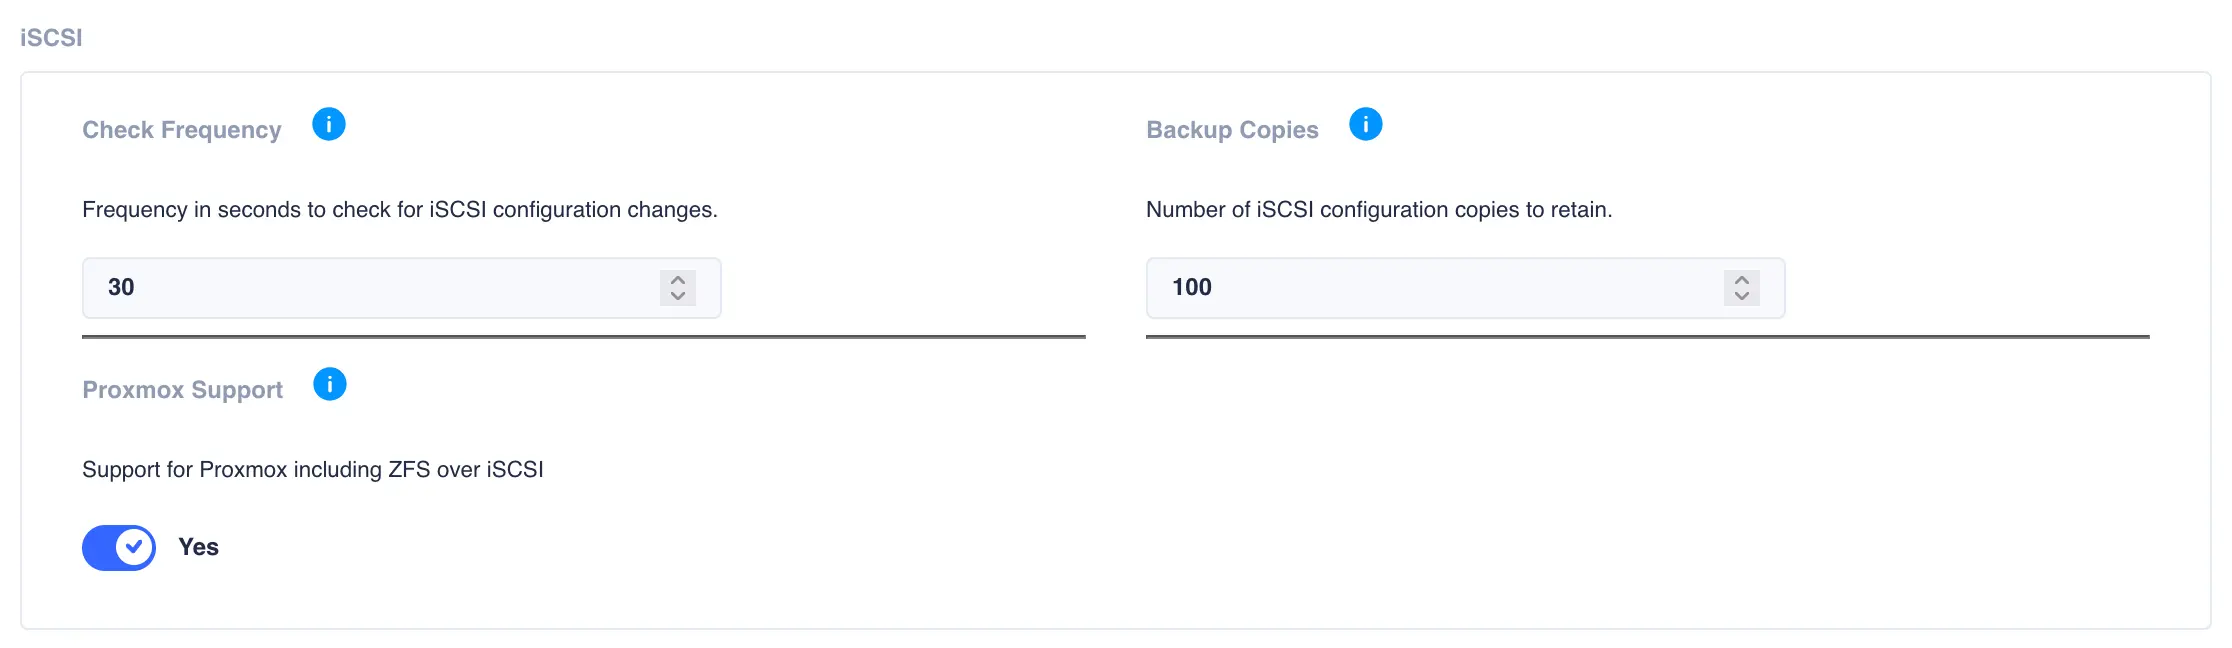
Task: Click the decrement arrow on Backup Copies
Action: (1741, 297)
